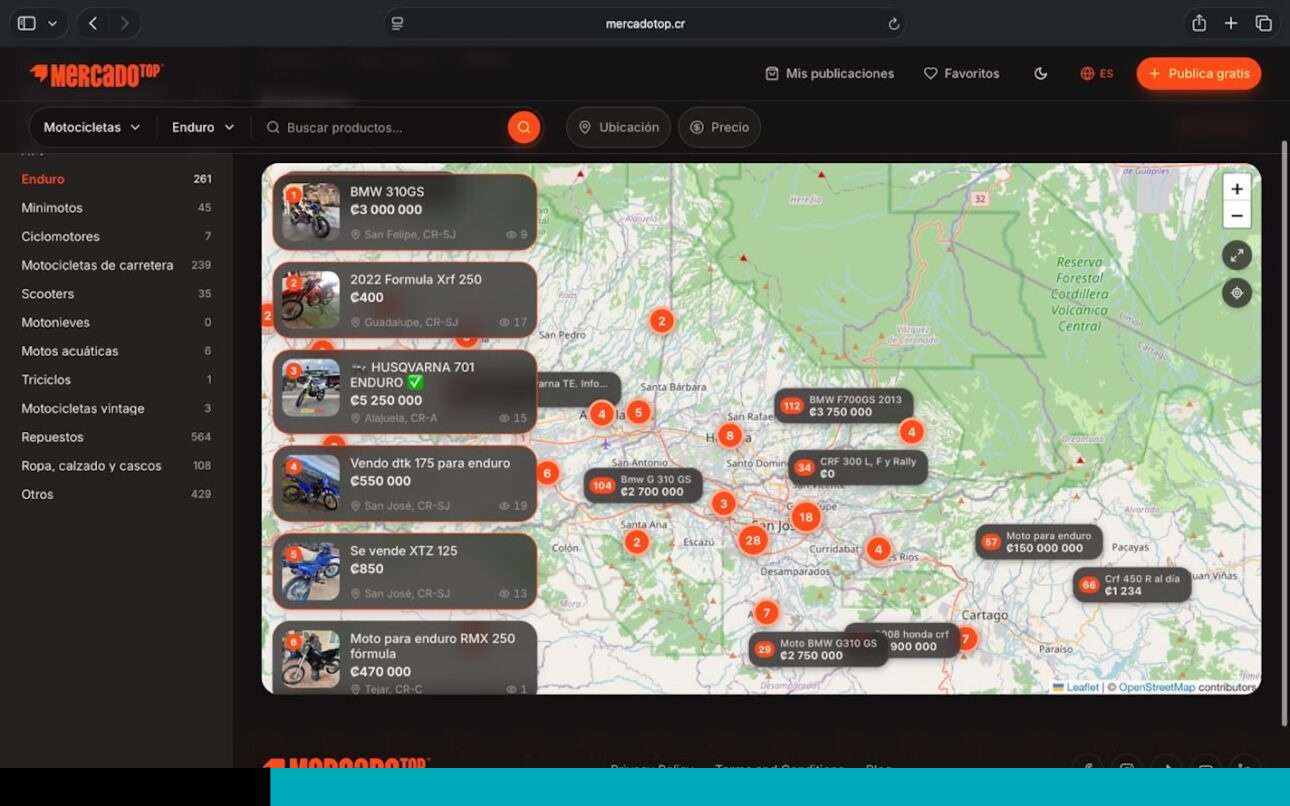The image size is (1290, 806).
Task: Open the Ubicación location filter
Action: (x=619, y=127)
